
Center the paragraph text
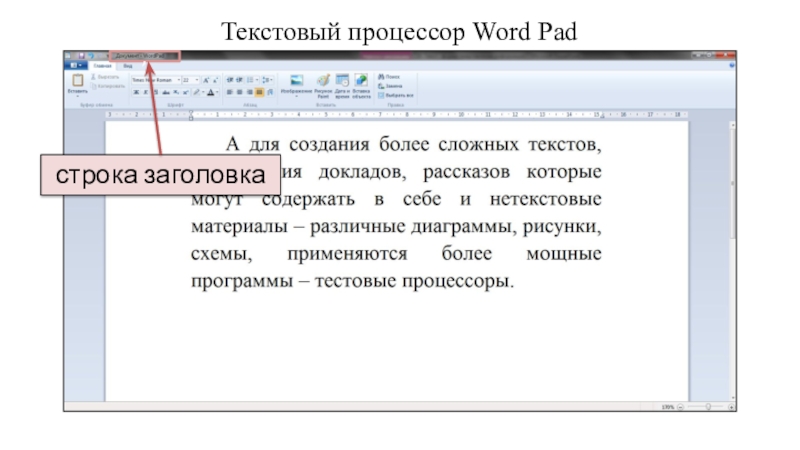click(x=239, y=92)
